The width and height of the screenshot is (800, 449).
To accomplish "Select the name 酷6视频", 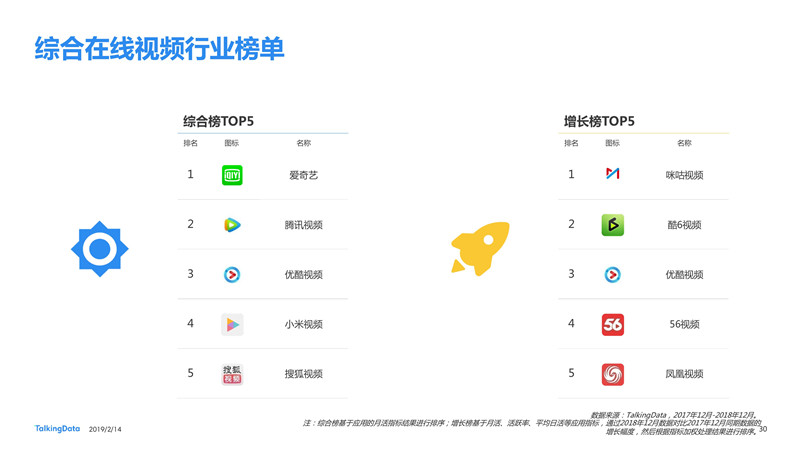I will click(x=684, y=225).
